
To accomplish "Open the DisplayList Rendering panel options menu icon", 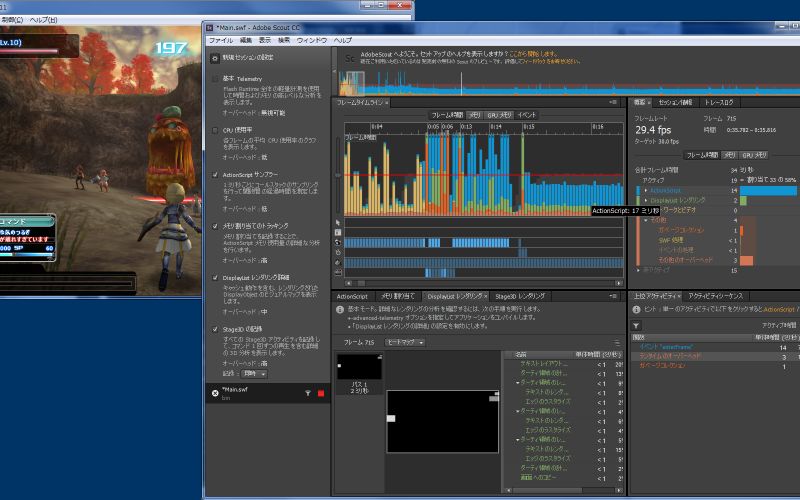I will click(x=615, y=297).
